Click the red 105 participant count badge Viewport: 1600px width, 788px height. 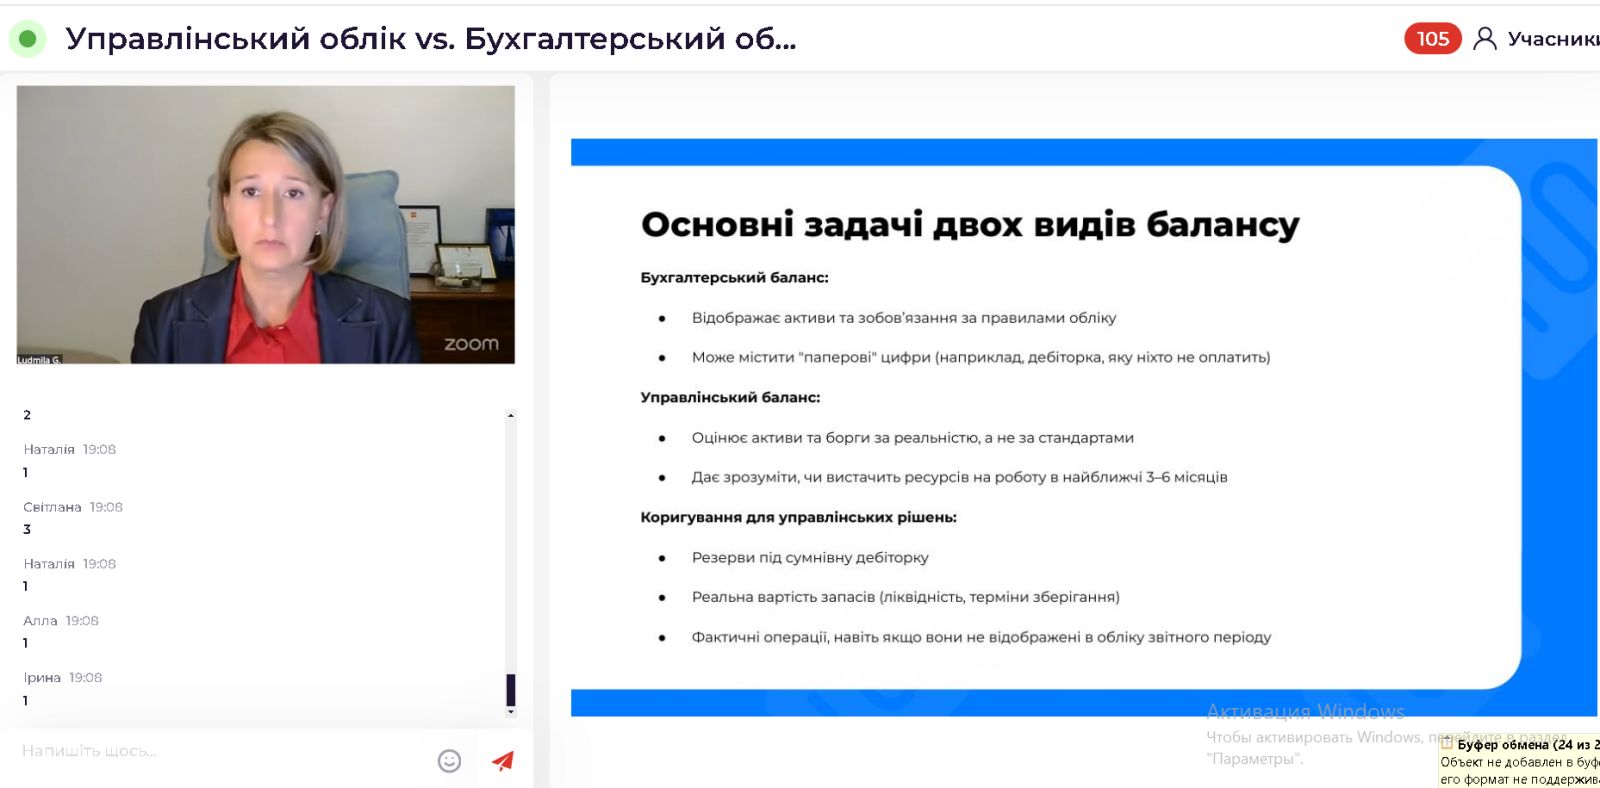[x=1432, y=39]
